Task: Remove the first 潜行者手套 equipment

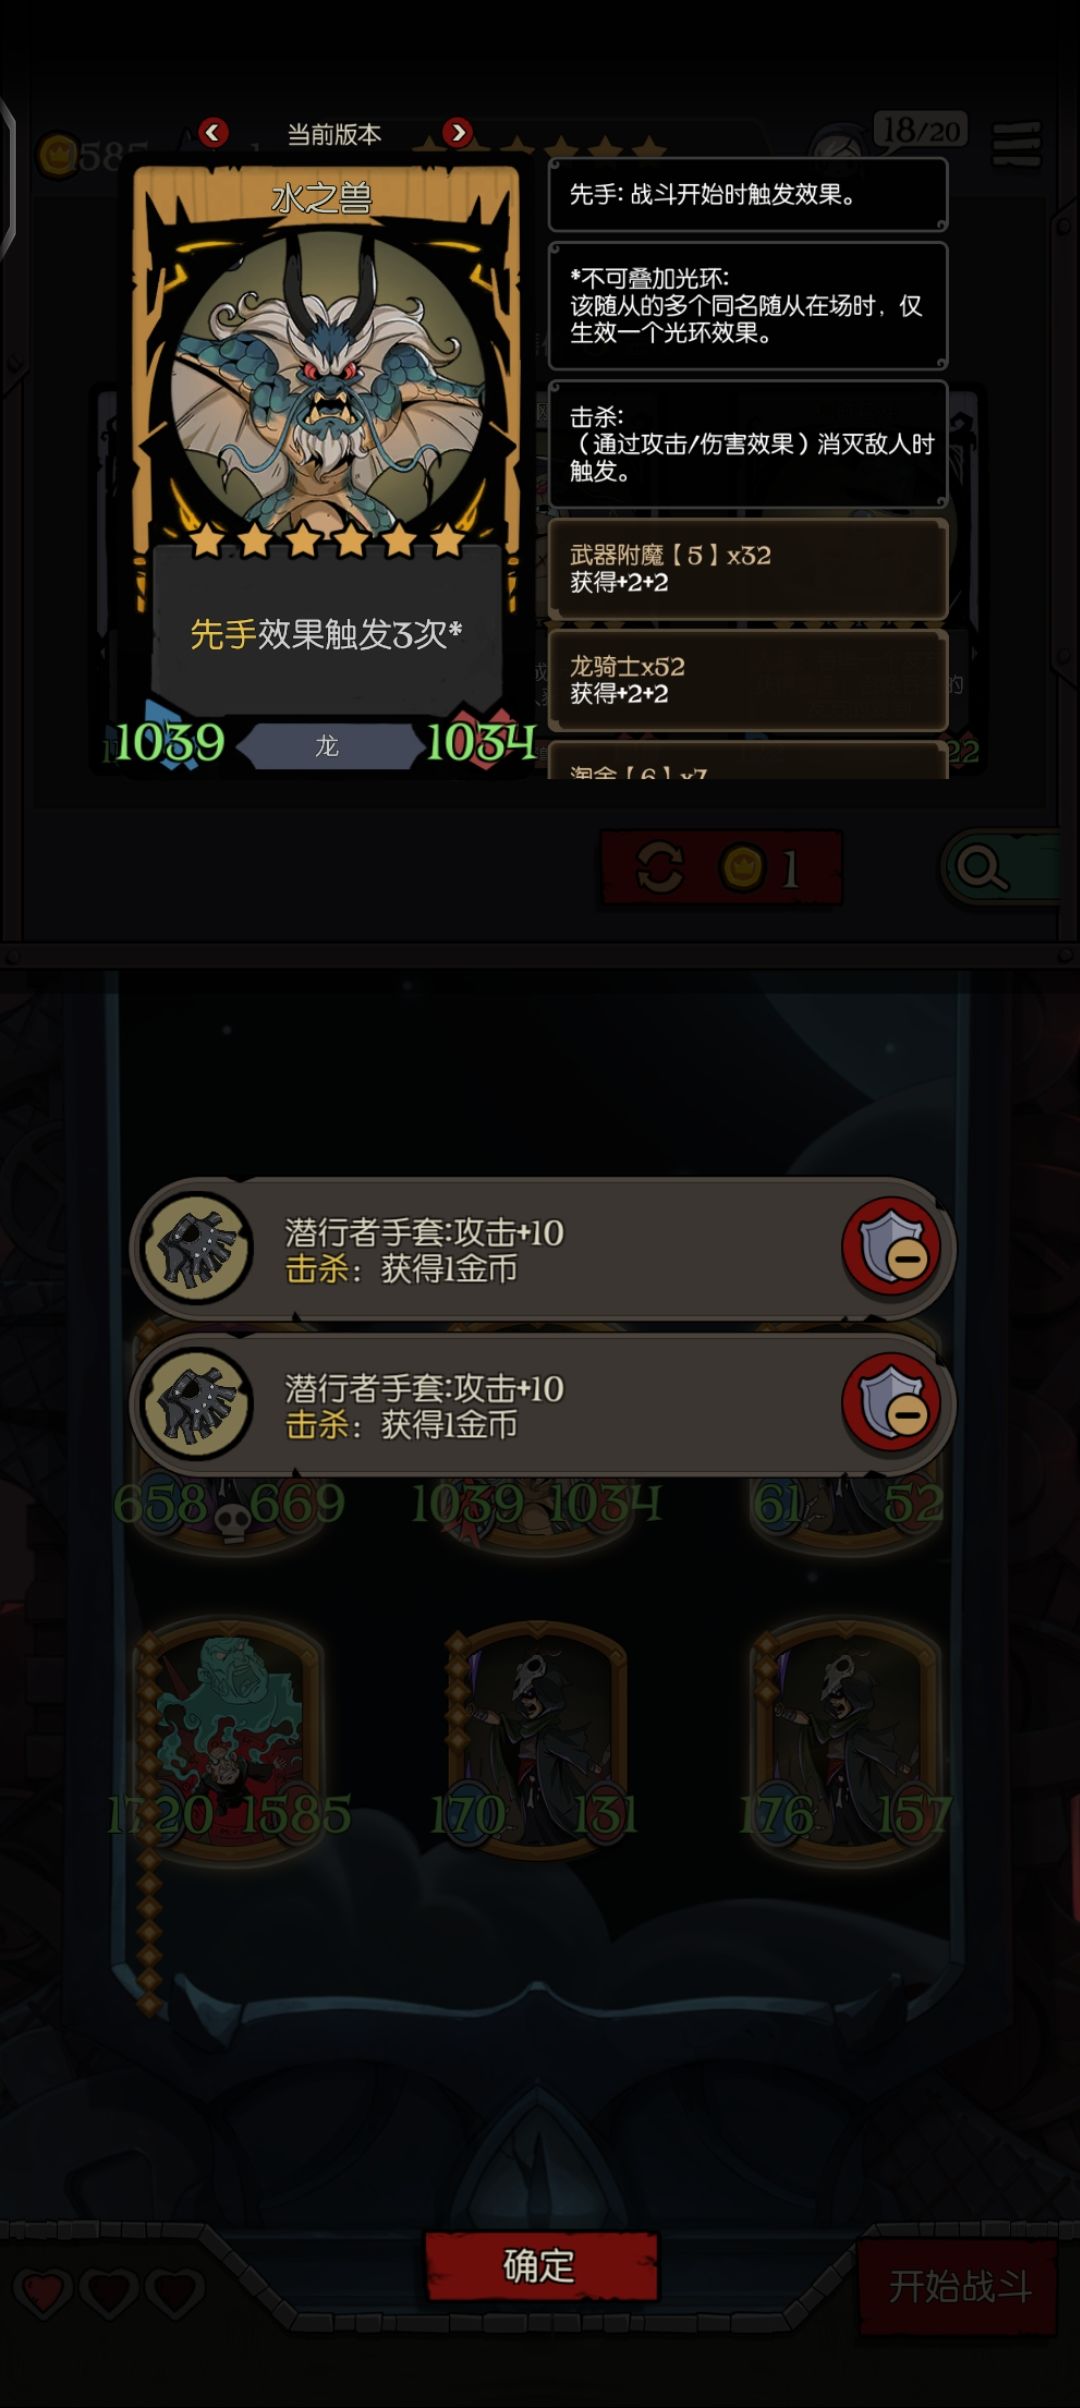Action: point(892,1246)
